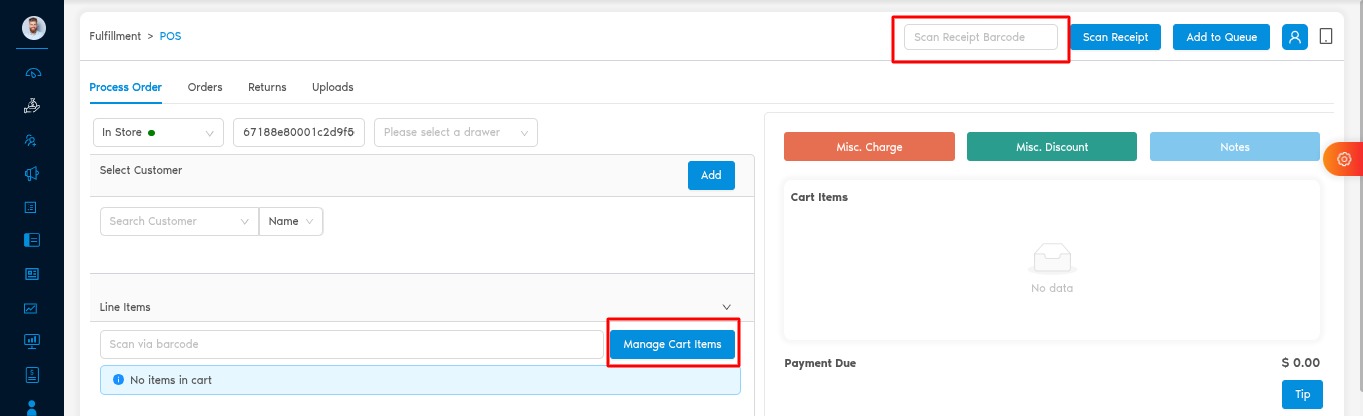Open the marketing megaphone sidebar icon
Image resolution: width=1363 pixels, height=416 pixels.
click(x=32, y=174)
